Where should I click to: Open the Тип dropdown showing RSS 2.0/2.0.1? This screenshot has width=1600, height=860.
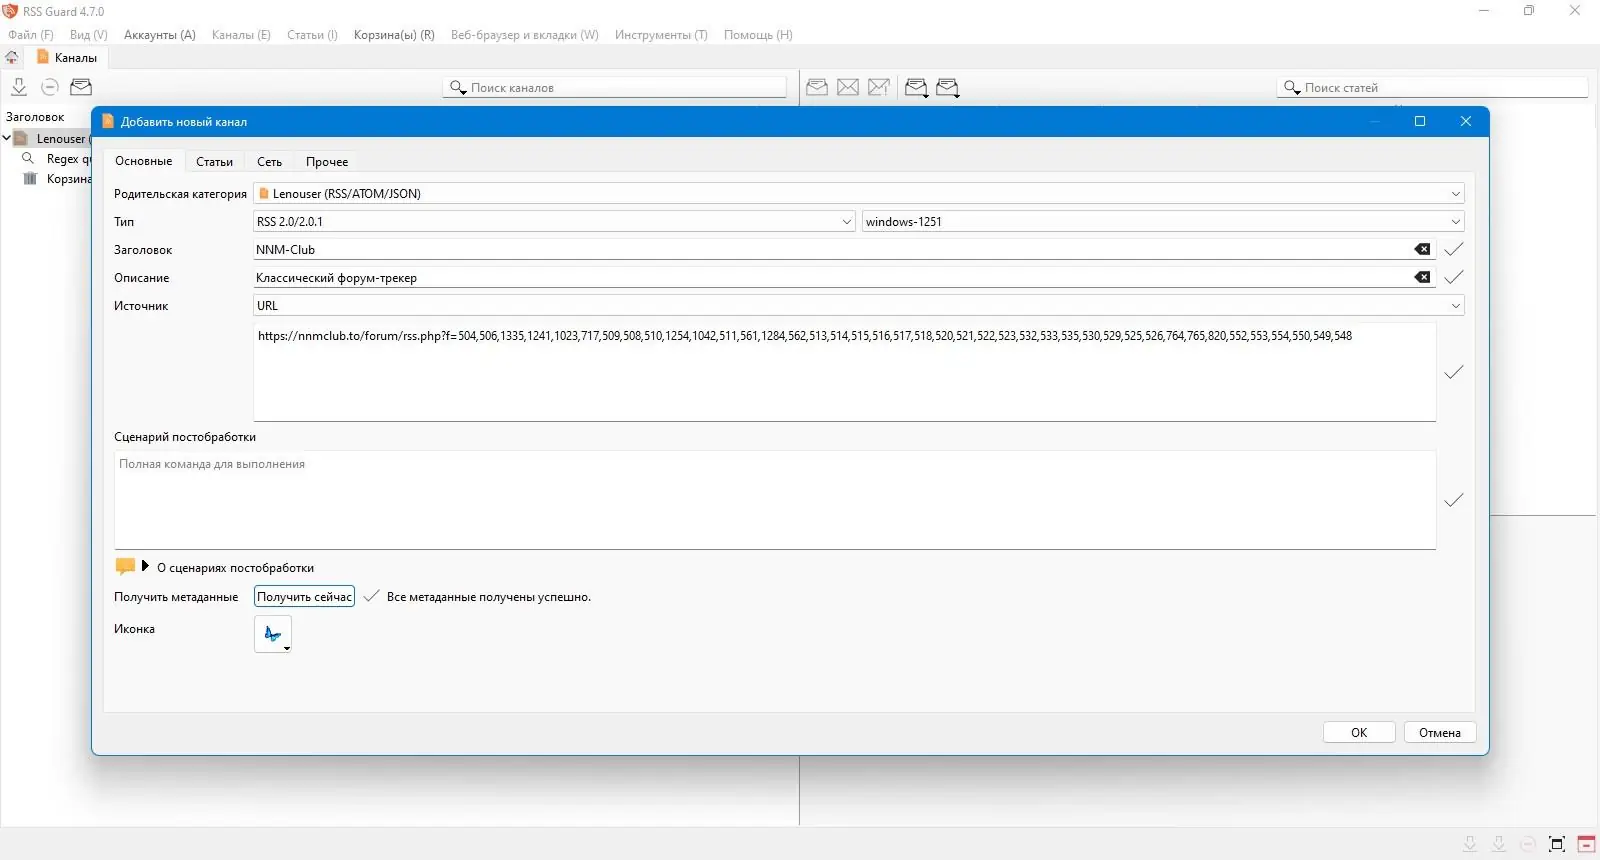pyautogui.click(x=555, y=221)
